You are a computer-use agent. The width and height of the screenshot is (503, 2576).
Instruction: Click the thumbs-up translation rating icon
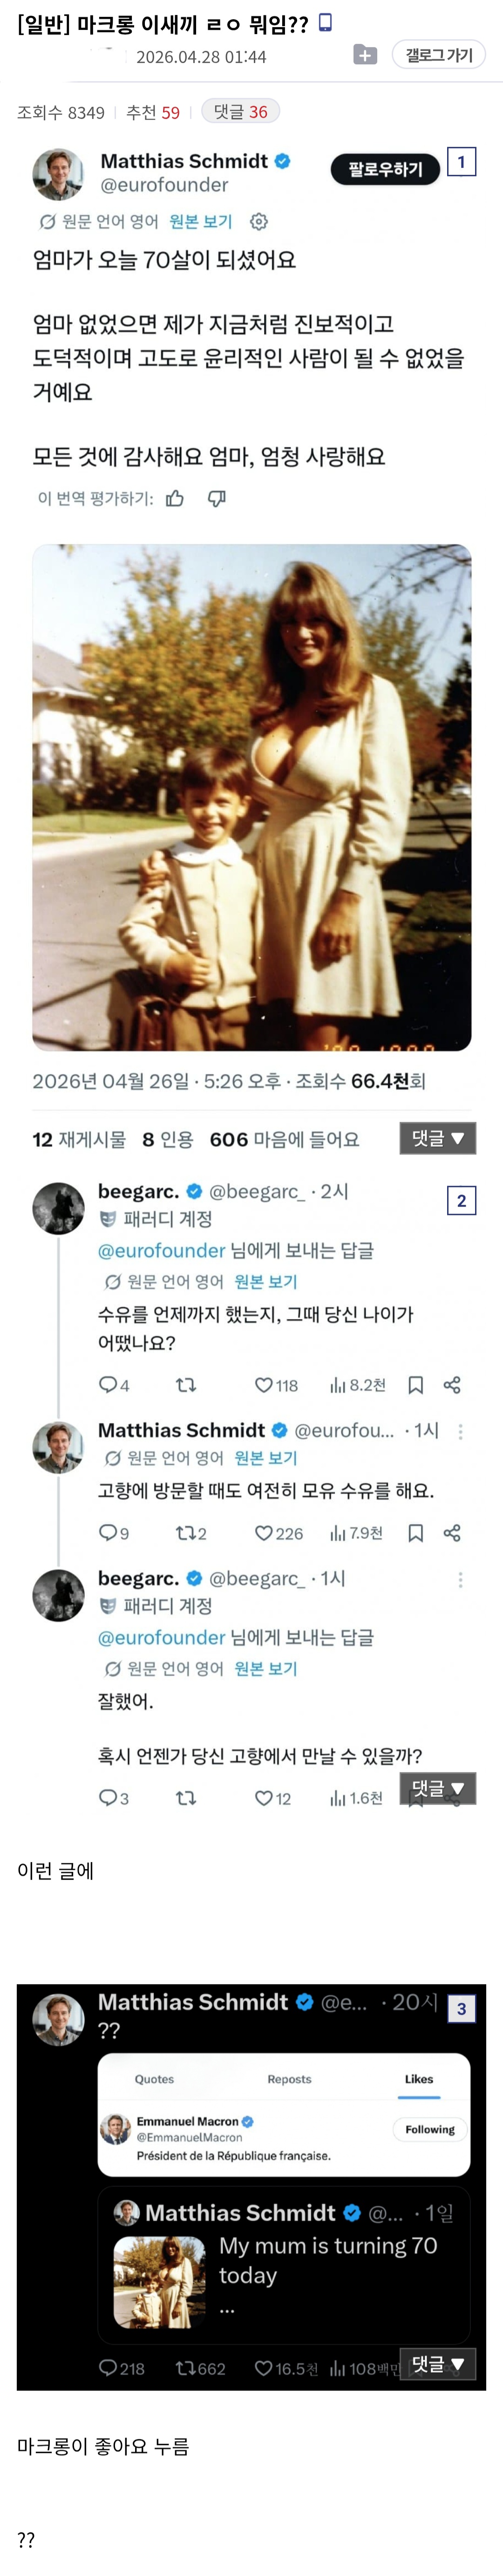[x=175, y=498]
